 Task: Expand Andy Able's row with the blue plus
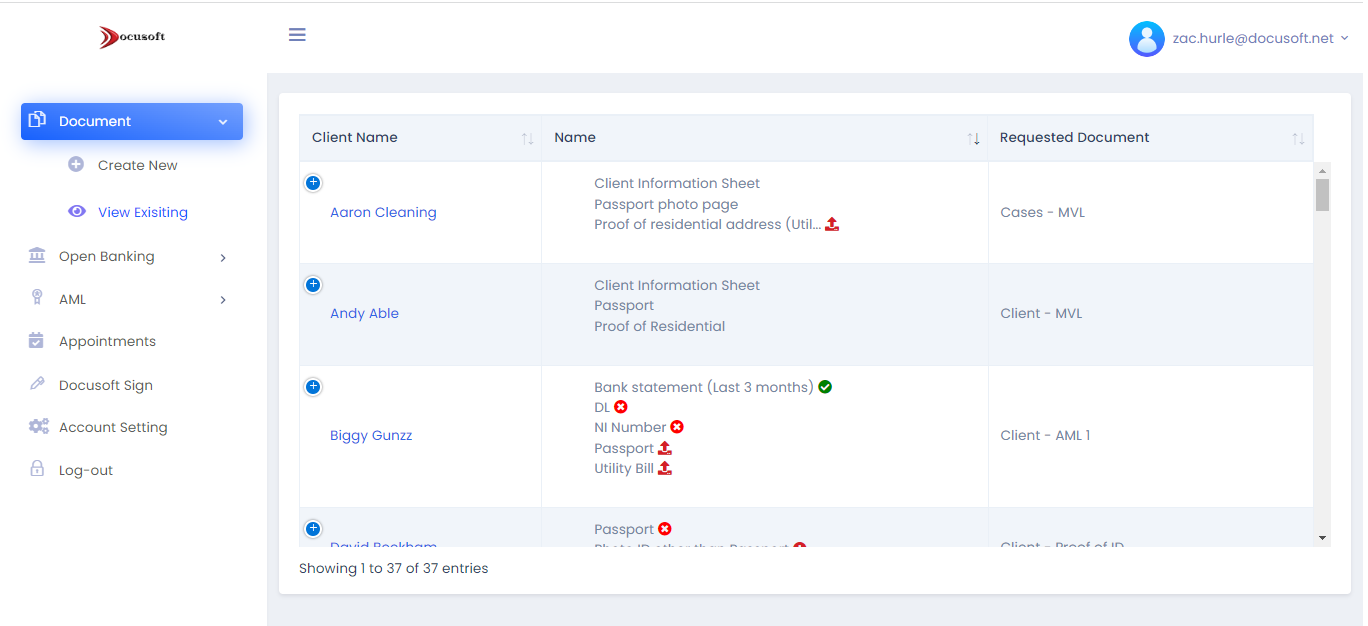coord(313,284)
